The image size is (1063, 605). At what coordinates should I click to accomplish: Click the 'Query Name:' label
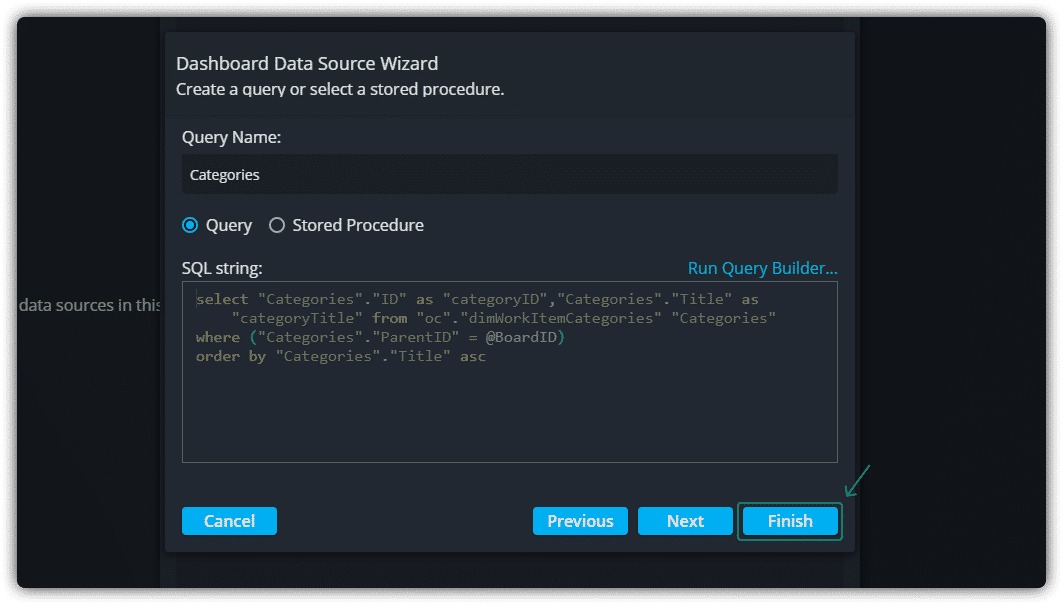pos(231,137)
